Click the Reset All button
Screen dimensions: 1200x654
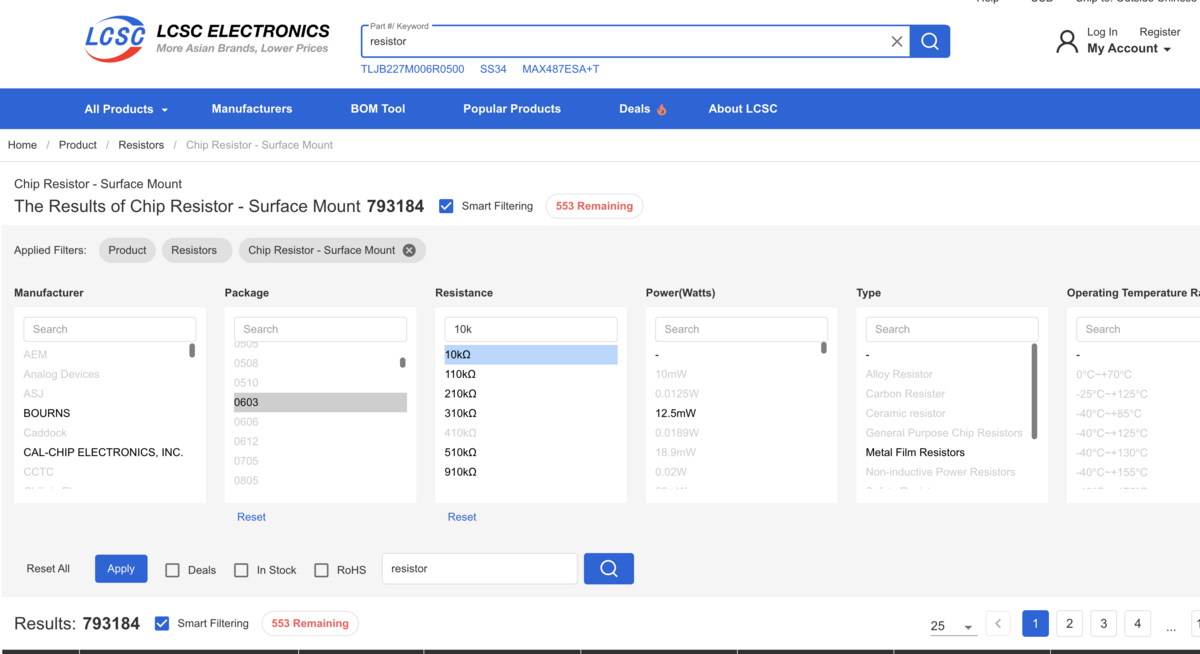pyautogui.click(x=48, y=569)
